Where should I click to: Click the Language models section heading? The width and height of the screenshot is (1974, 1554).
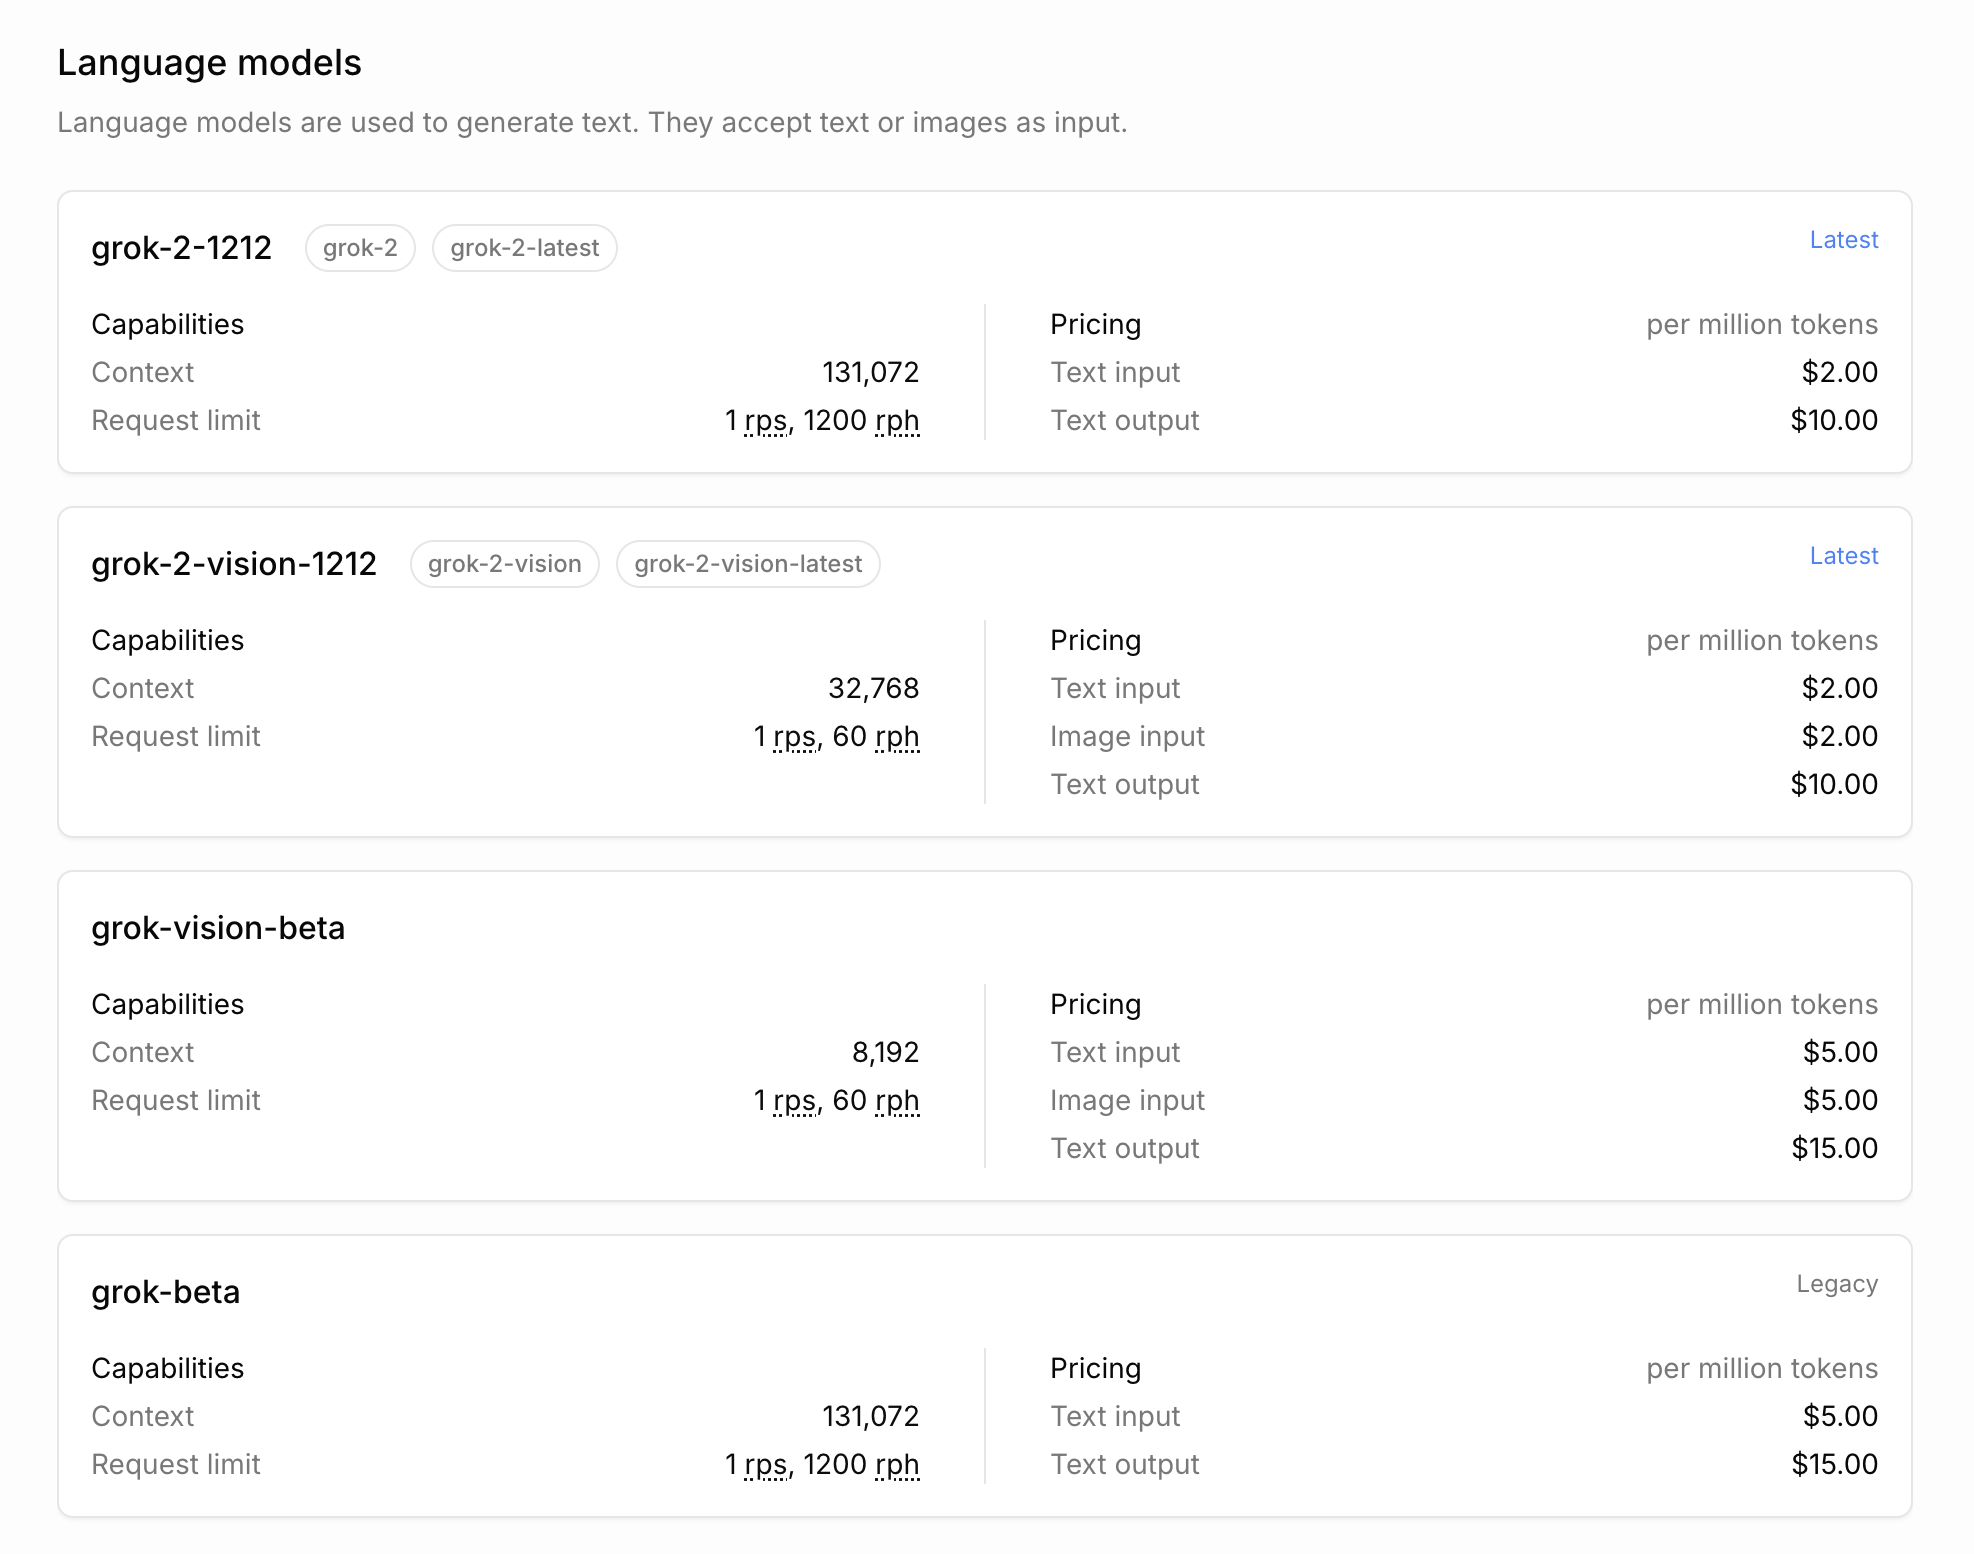click(209, 62)
